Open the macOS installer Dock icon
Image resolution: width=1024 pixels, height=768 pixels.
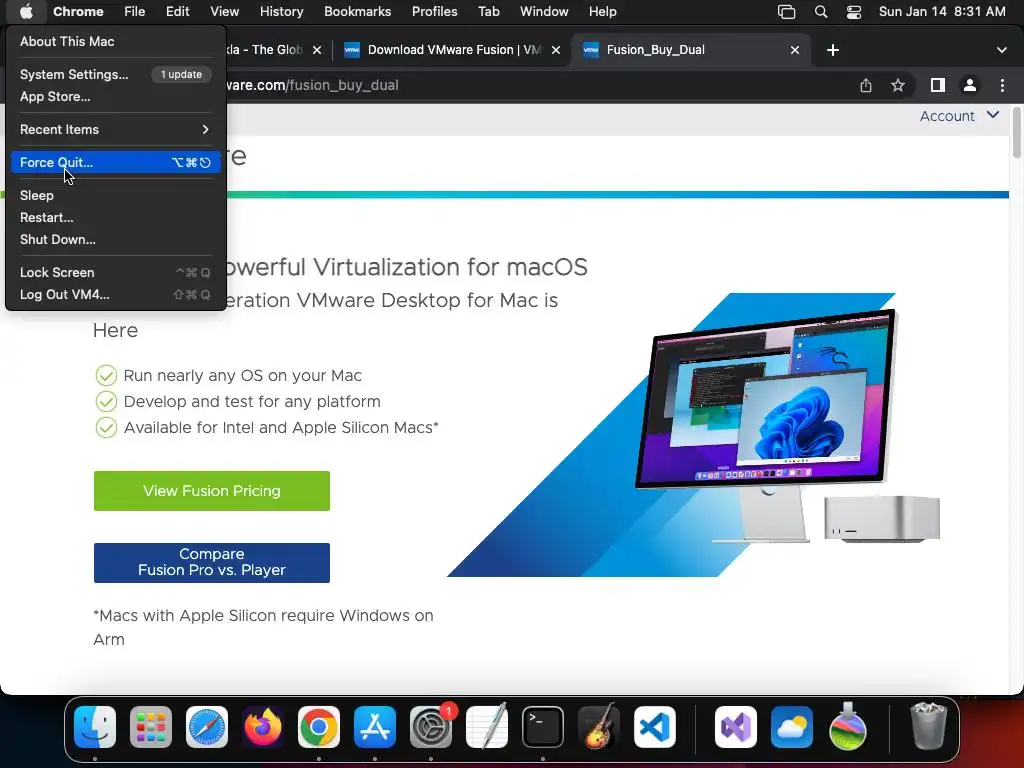[x=848, y=727]
